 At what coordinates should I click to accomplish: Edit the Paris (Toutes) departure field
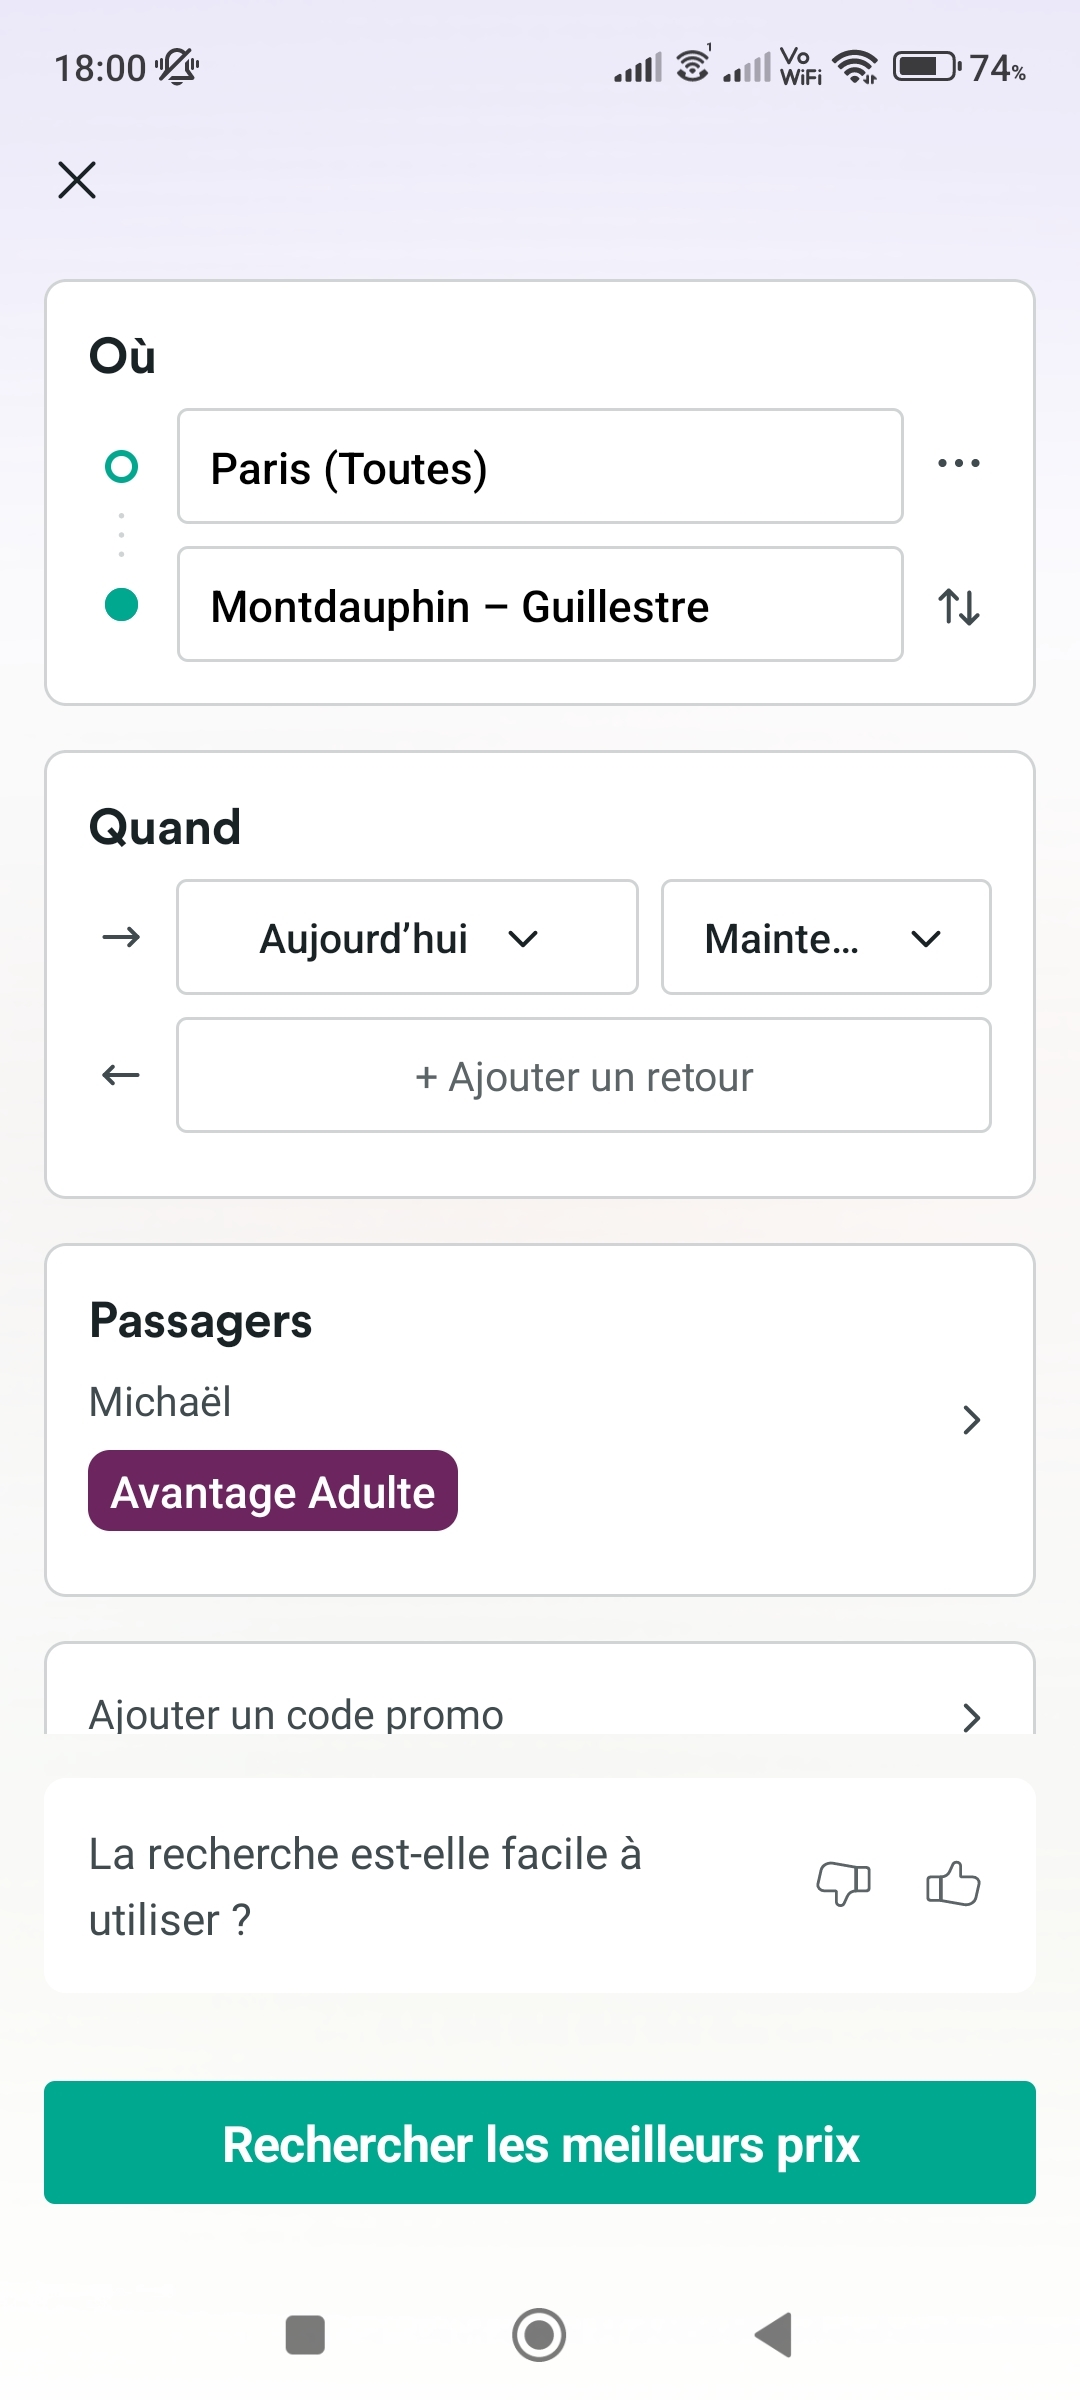click(x=540, y=467)
